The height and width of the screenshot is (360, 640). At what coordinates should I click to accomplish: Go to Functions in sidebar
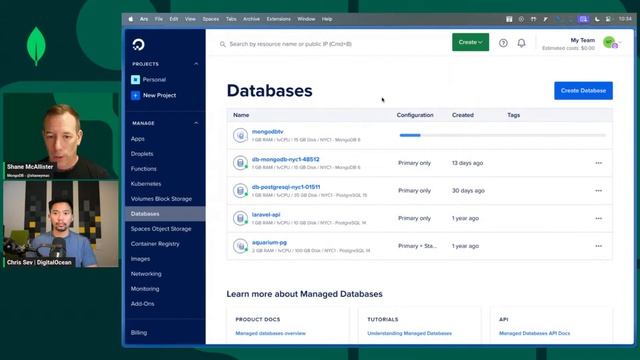click(x=144, y=169)
